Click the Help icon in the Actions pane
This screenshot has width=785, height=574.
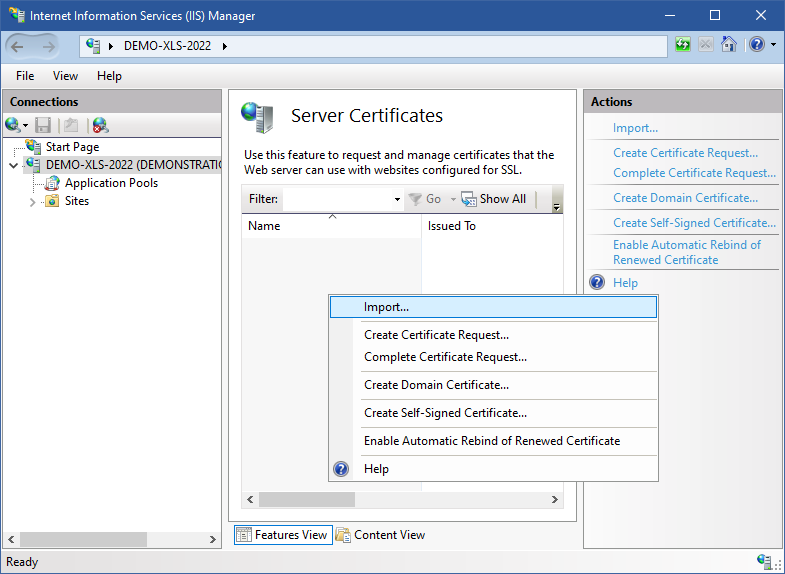tap(597, 282)
